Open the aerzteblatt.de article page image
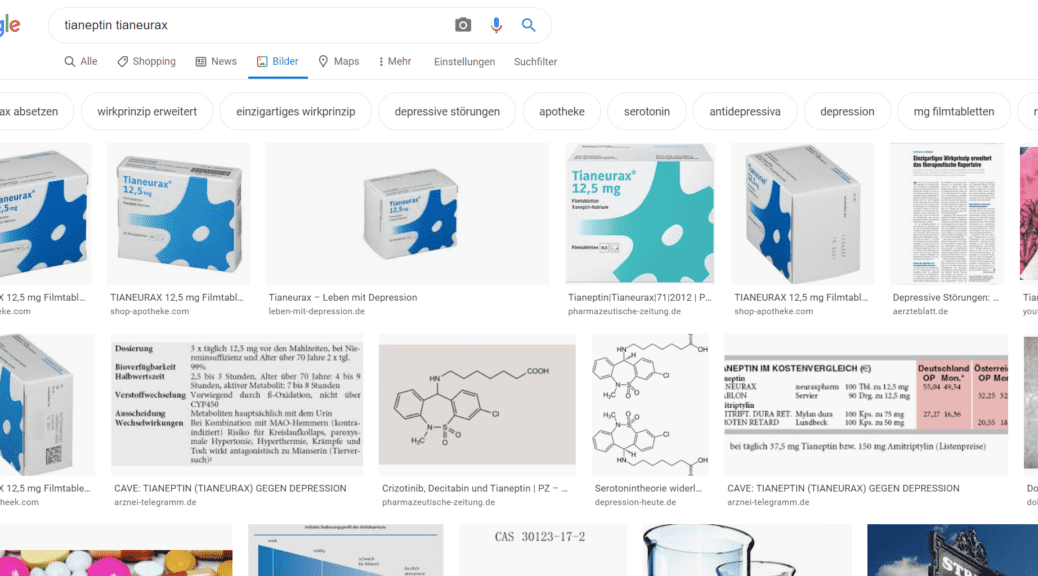 click(947, 214)
